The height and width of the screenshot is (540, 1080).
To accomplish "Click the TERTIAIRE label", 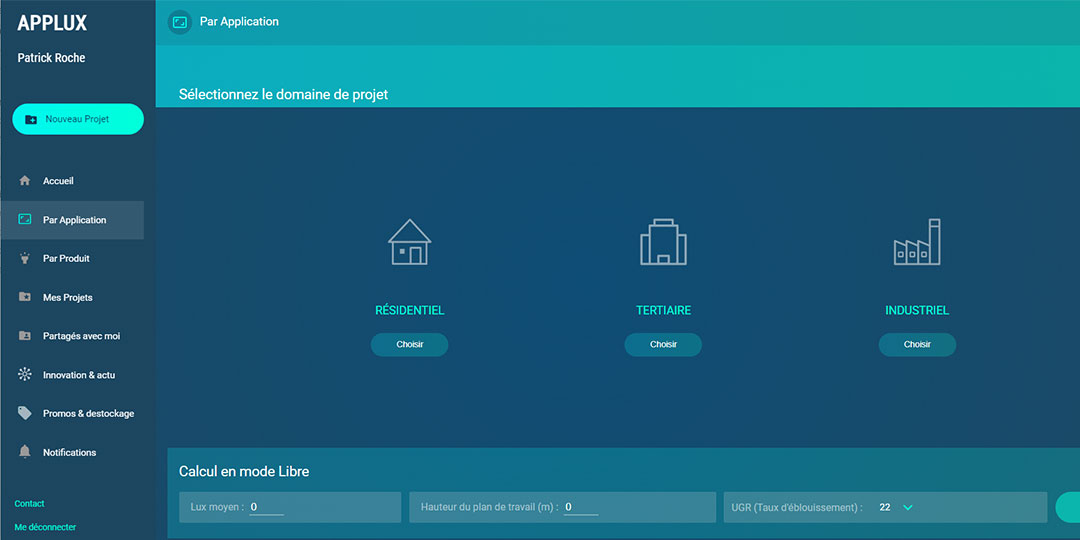I will [x=663, y=311].
